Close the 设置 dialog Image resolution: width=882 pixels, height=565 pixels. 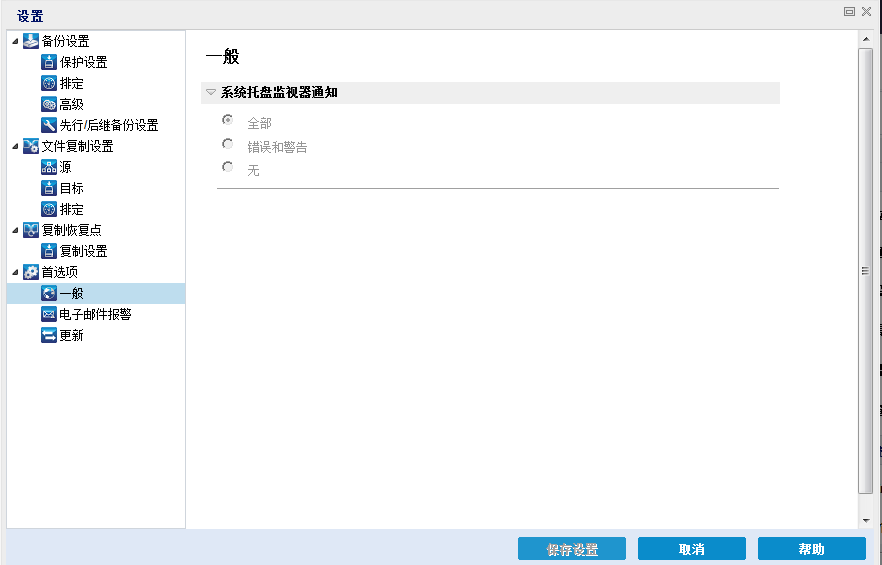click(x=867, y=11)
